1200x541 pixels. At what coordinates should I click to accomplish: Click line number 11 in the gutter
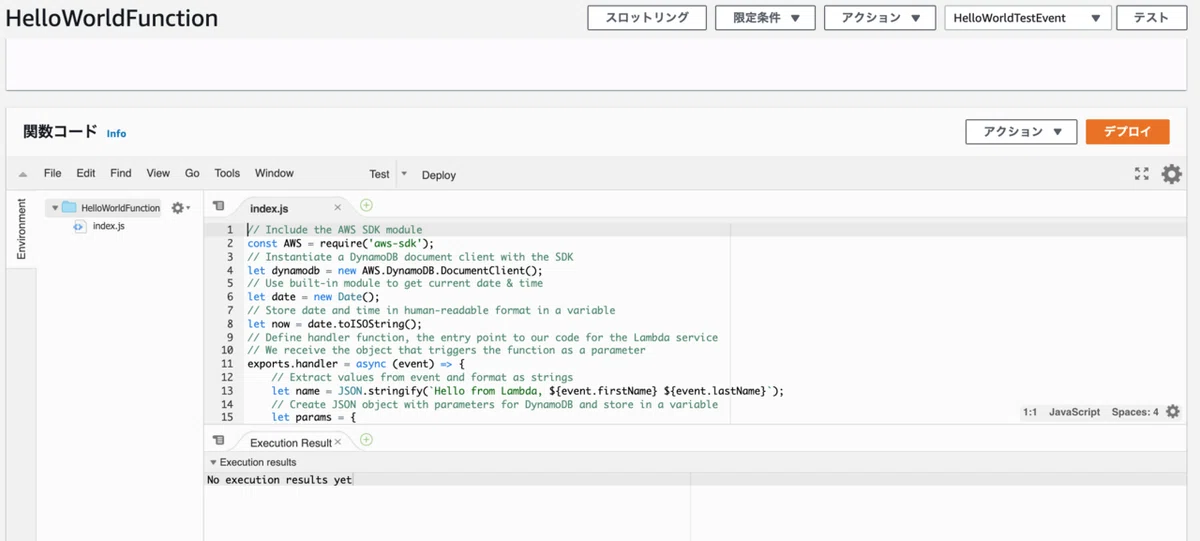tap(227, 364)
